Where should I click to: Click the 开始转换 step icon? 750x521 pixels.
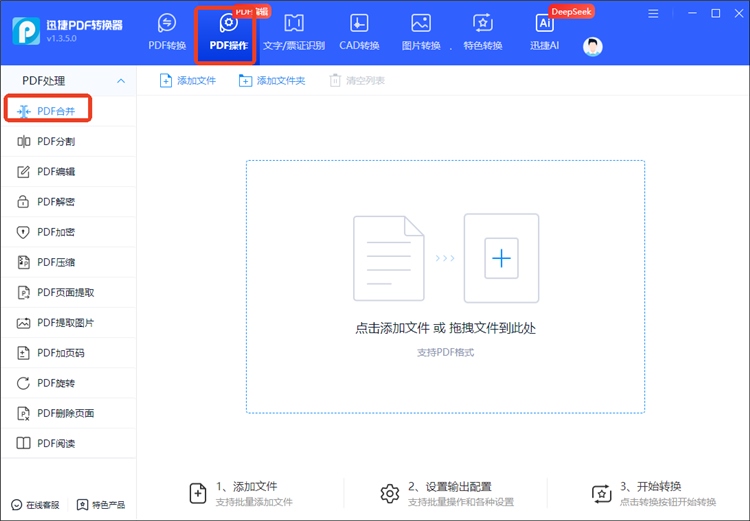pos(602,494)
